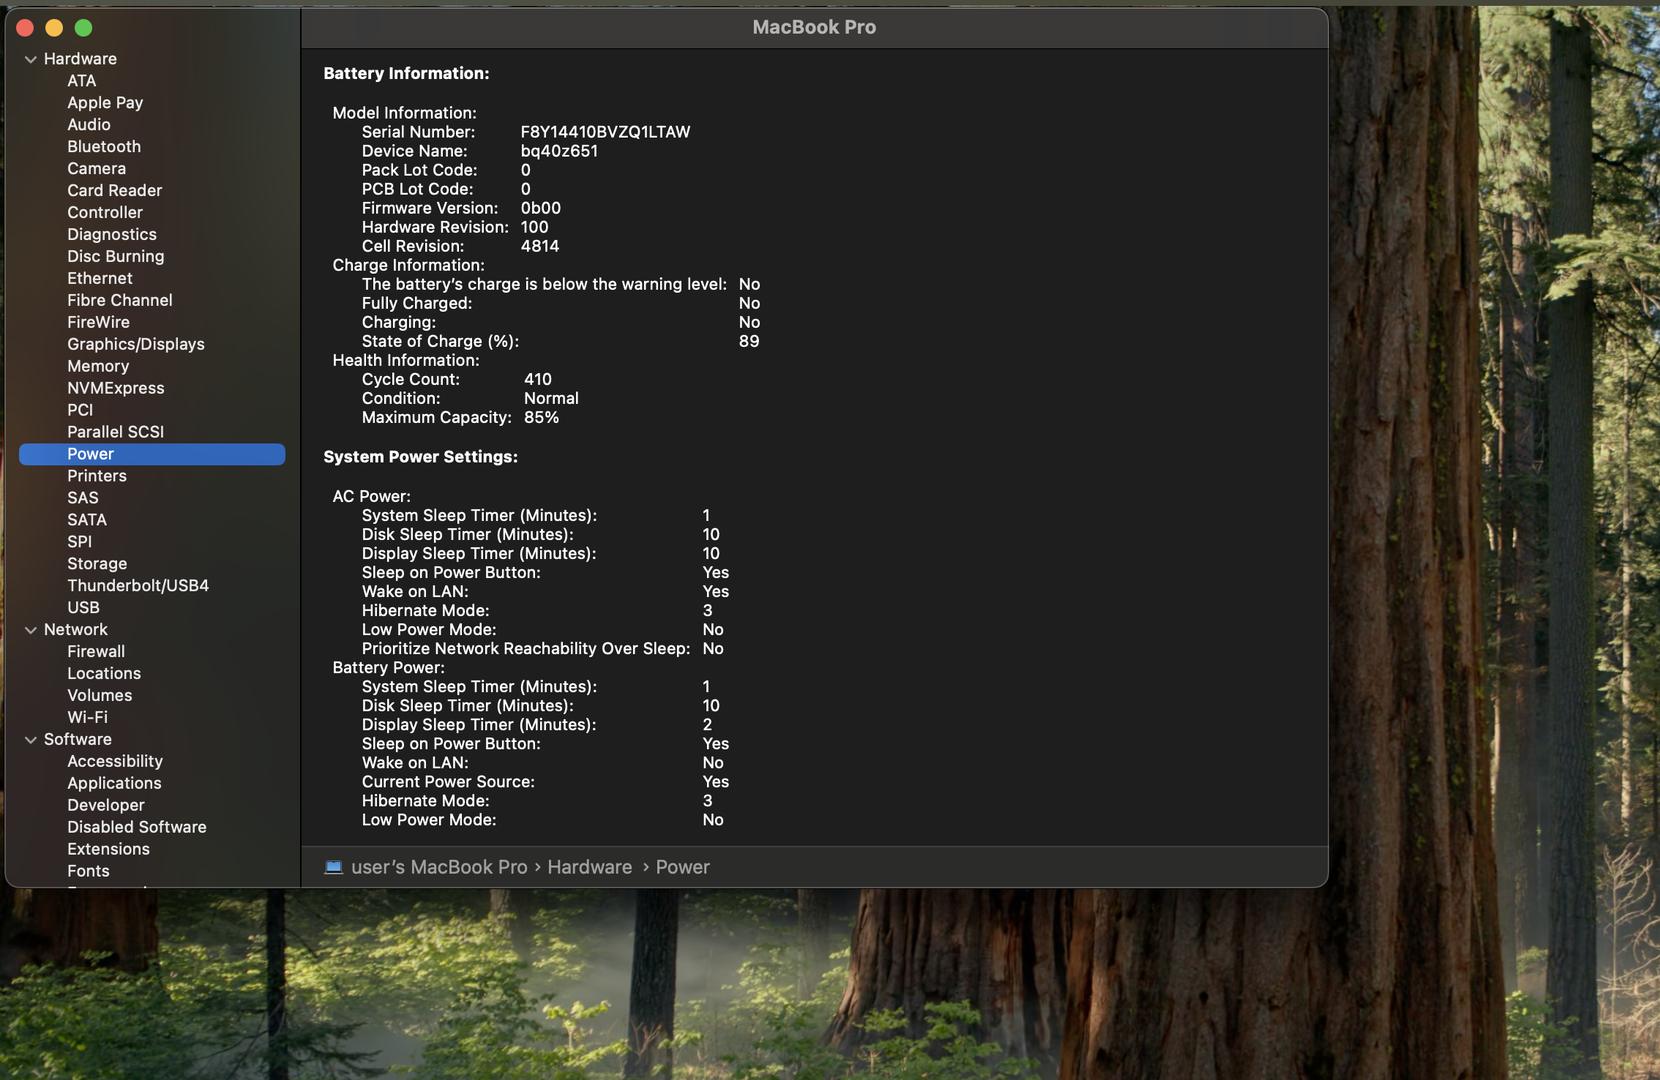Image resolution: width=1660 pixels, height=1080 pixels.
Task: Open the Controller entry
Action: 105,213
